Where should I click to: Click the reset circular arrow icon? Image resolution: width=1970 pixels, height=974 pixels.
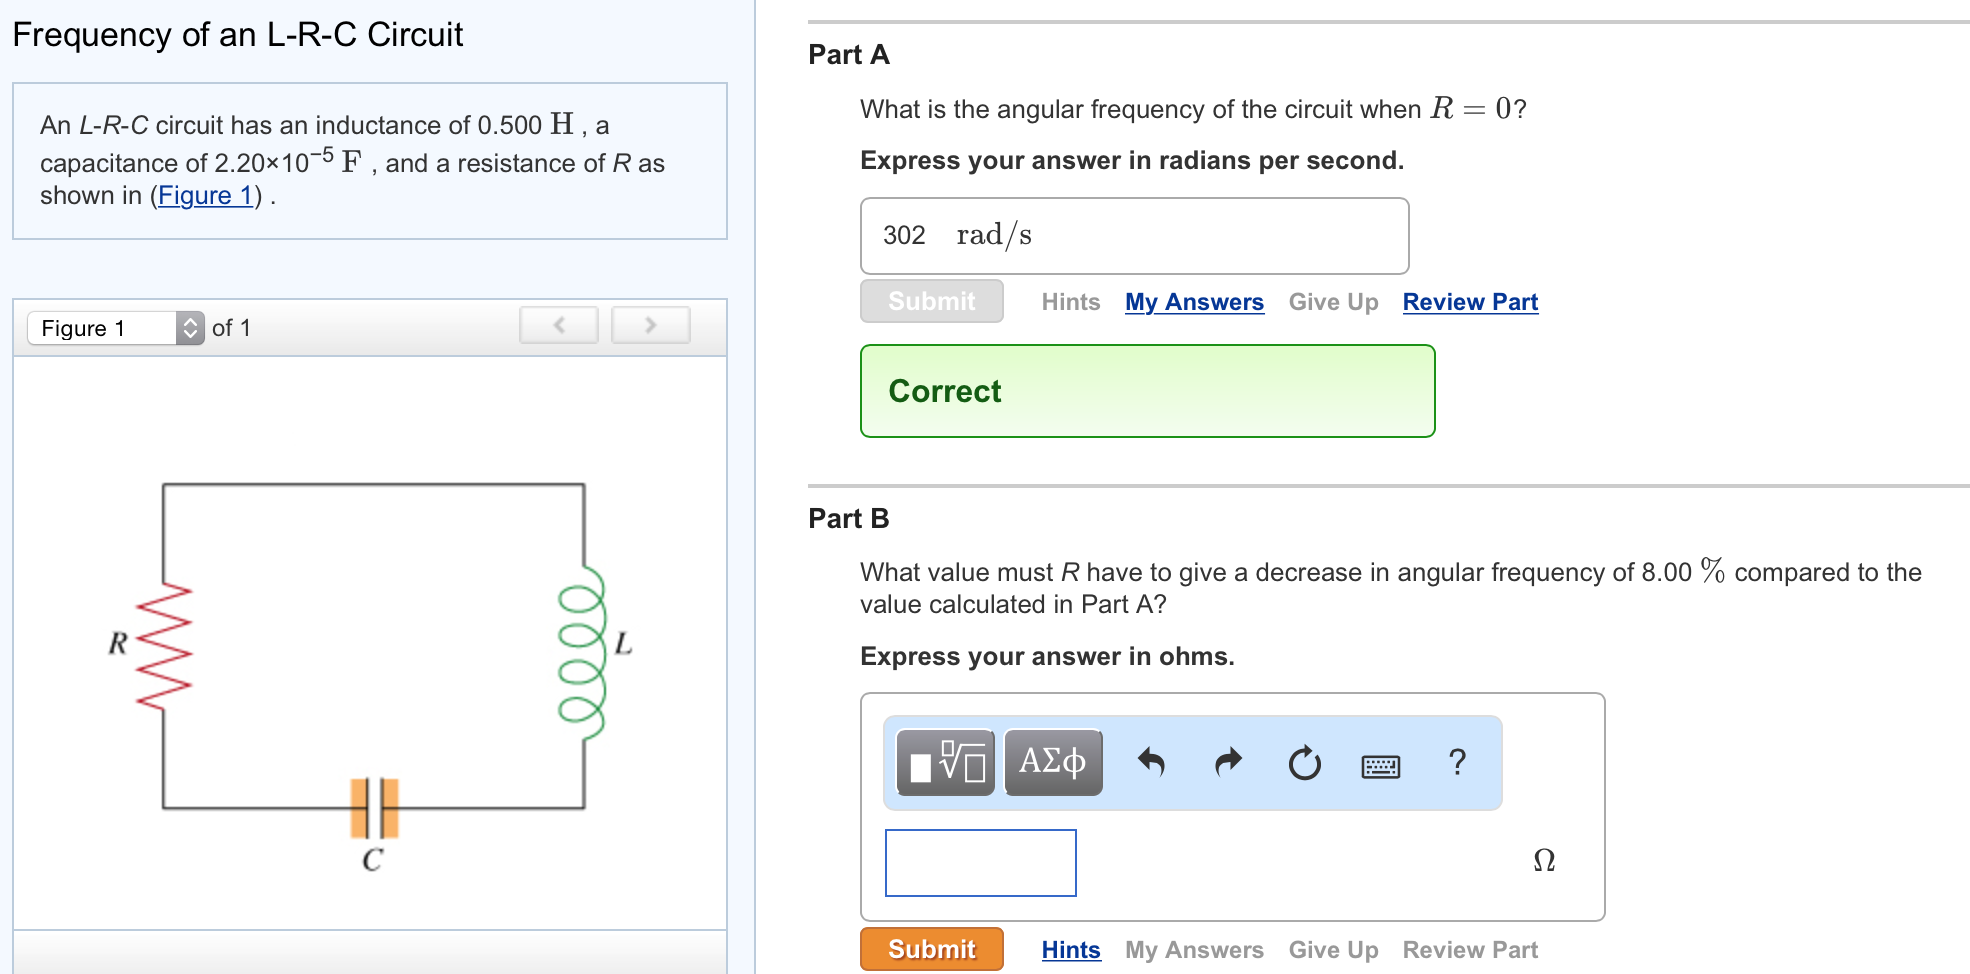tap(1304, 764)
